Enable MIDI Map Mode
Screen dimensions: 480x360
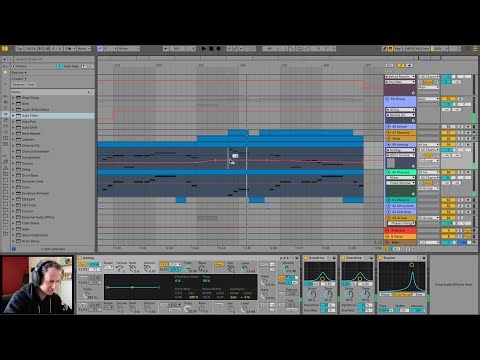(x=409, y=49)
